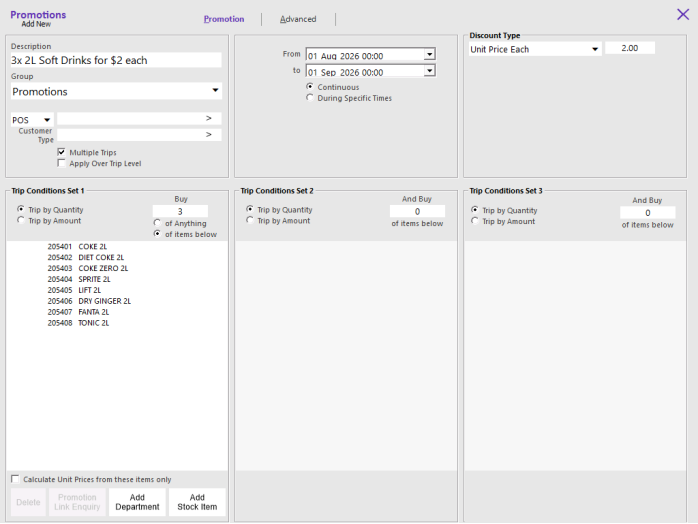Click the And Buy field in Set 2

(417, 211)
